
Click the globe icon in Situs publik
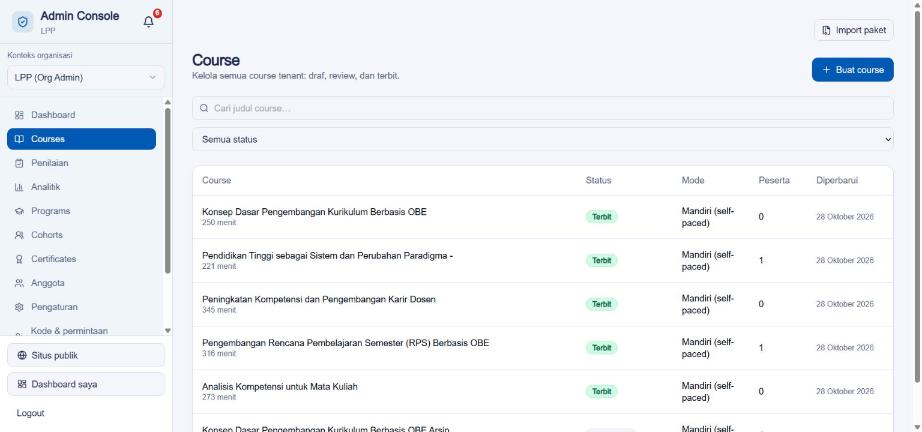click(x=22, y=356)
